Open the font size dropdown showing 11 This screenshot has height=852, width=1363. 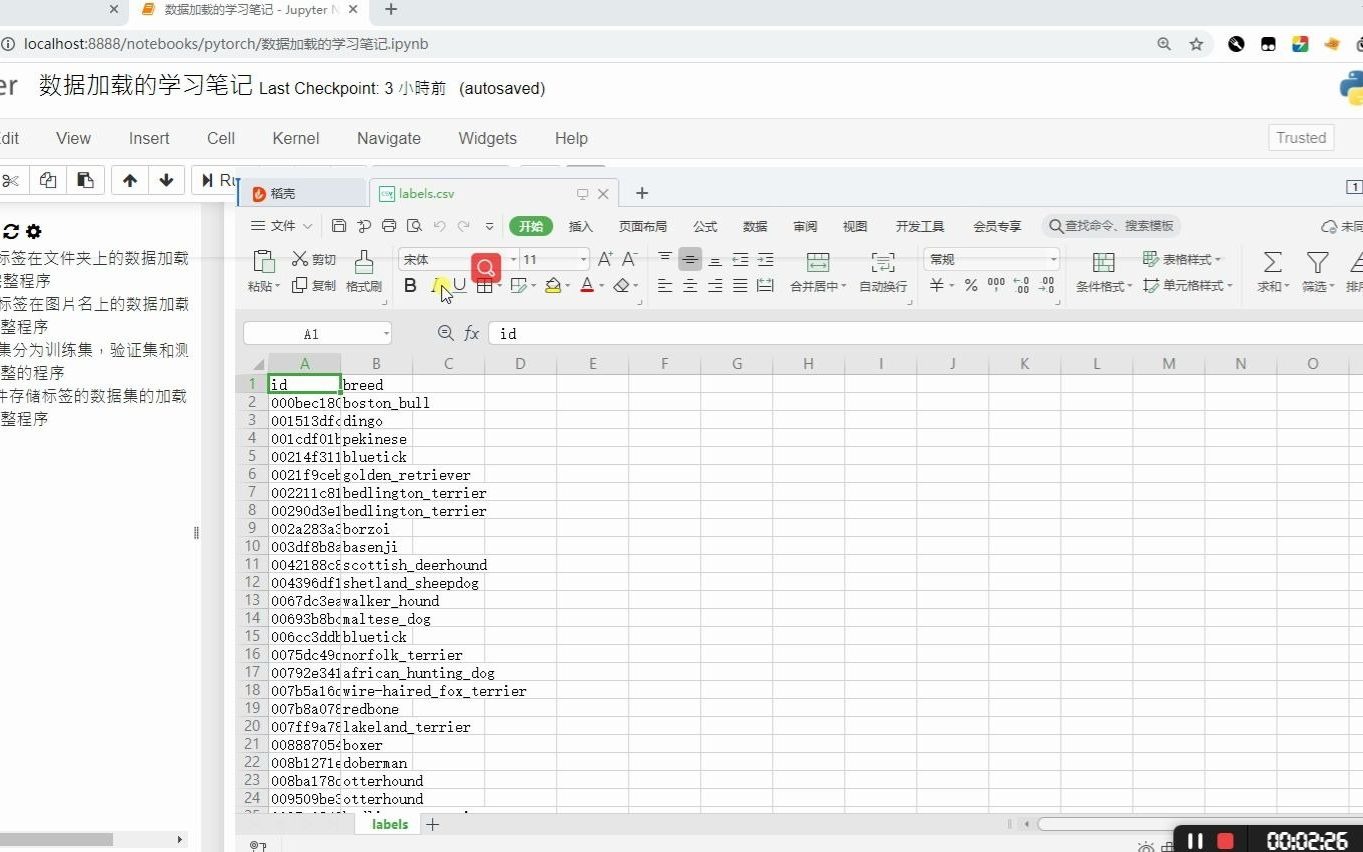point(584,259)
